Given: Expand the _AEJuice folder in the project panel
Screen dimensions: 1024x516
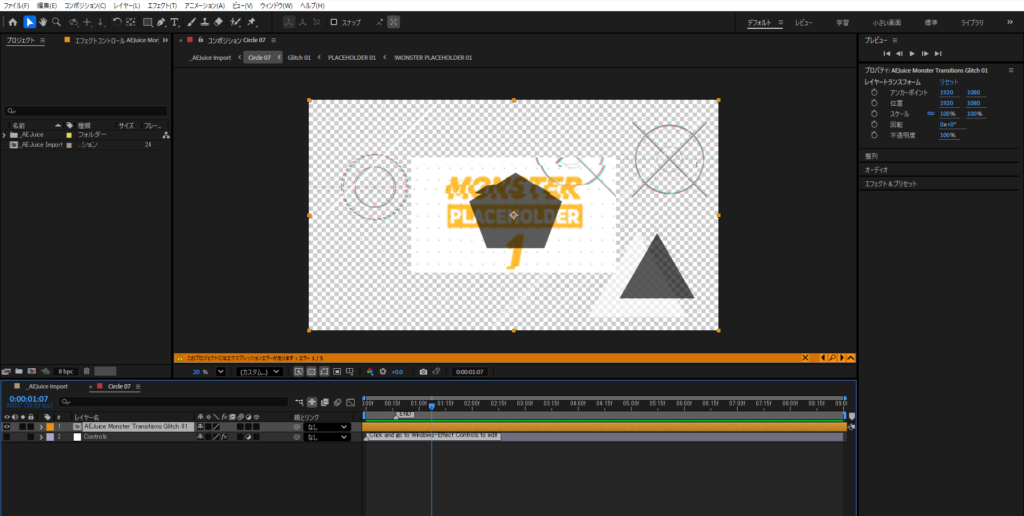Looking at the screenshot, I should [4, 134].
